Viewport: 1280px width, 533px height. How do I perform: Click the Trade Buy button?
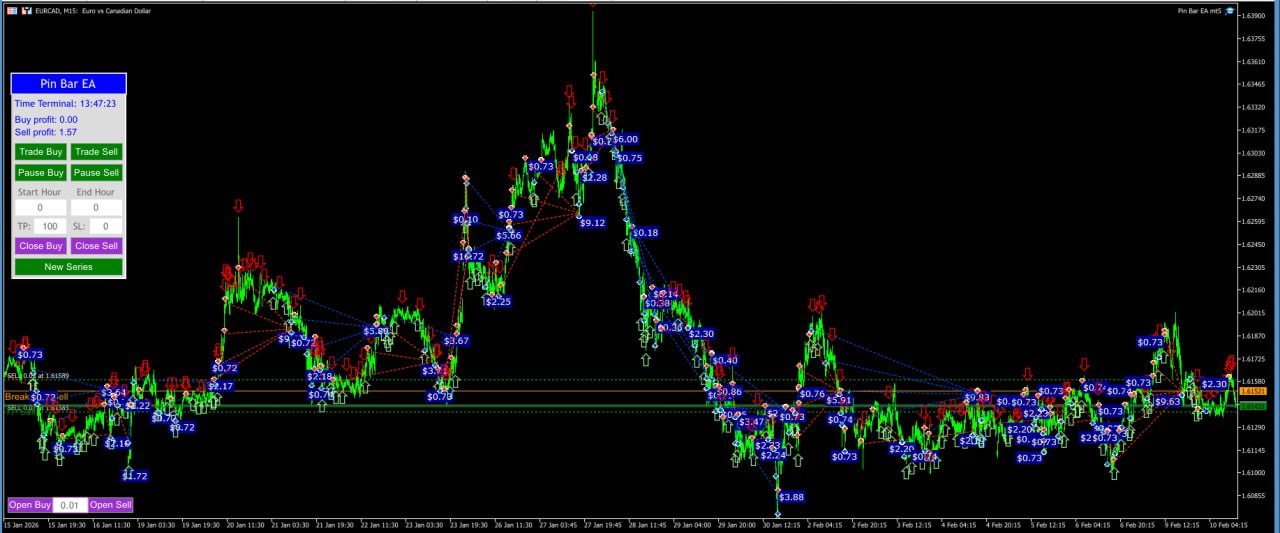(41, 152)
